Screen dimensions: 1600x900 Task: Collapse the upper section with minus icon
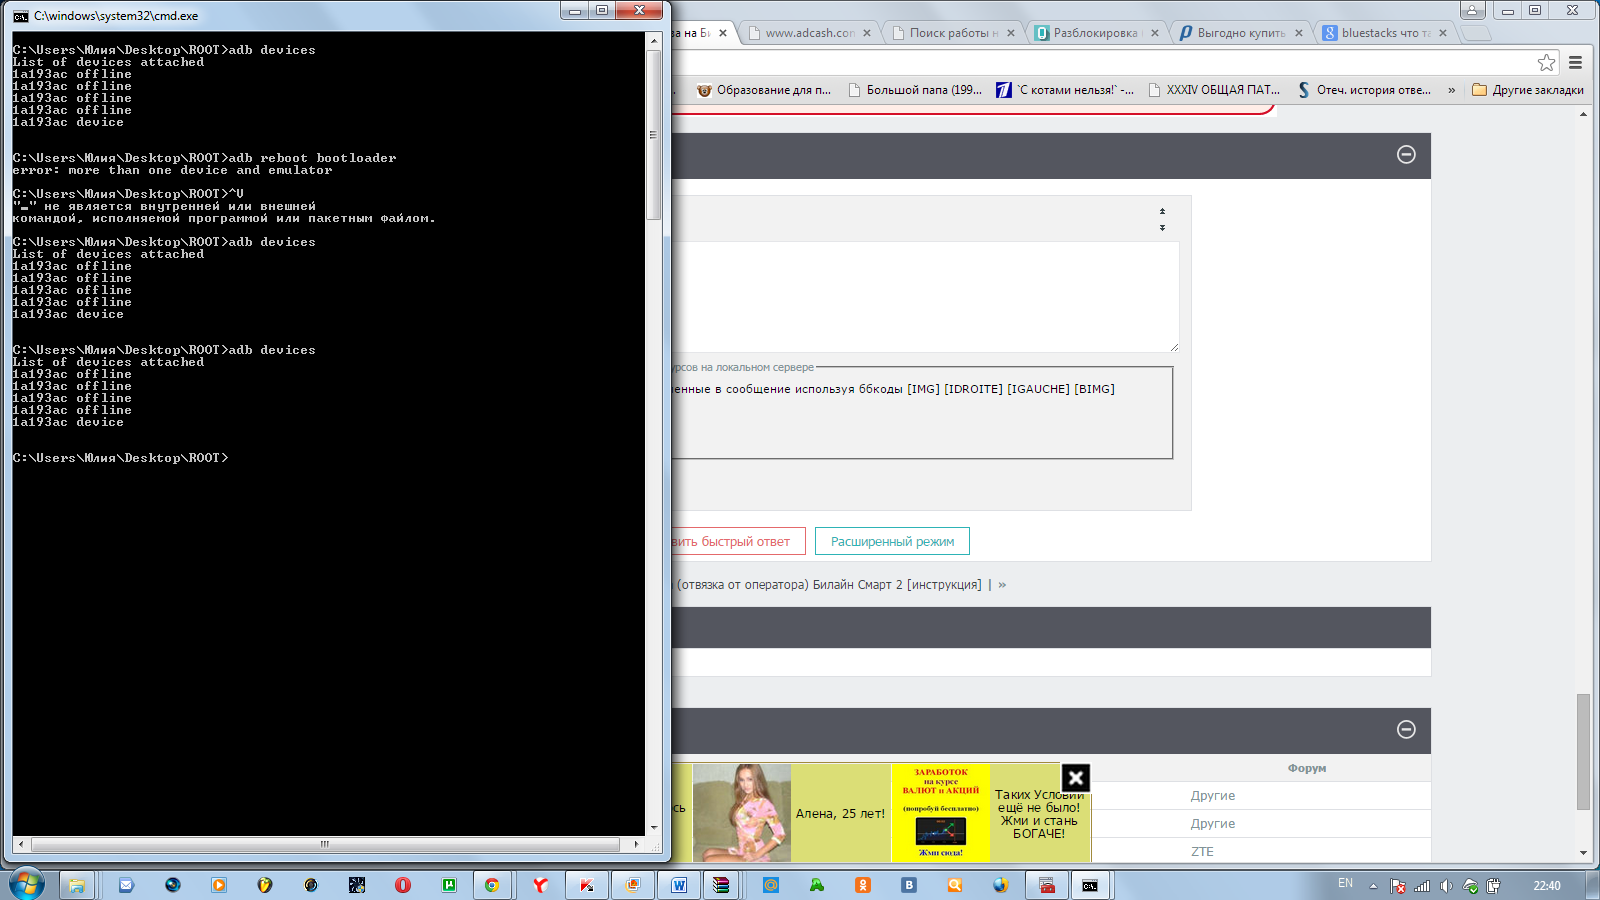pos(1406,154)
